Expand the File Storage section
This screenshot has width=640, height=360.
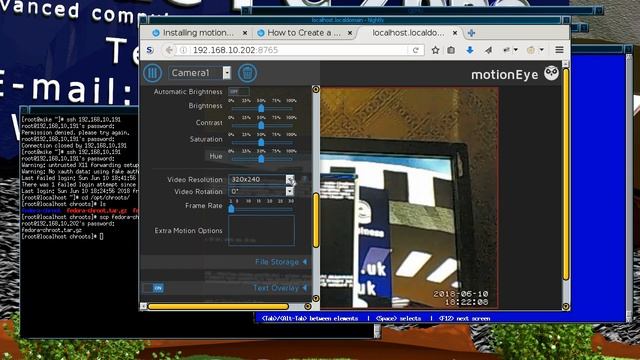281,262
